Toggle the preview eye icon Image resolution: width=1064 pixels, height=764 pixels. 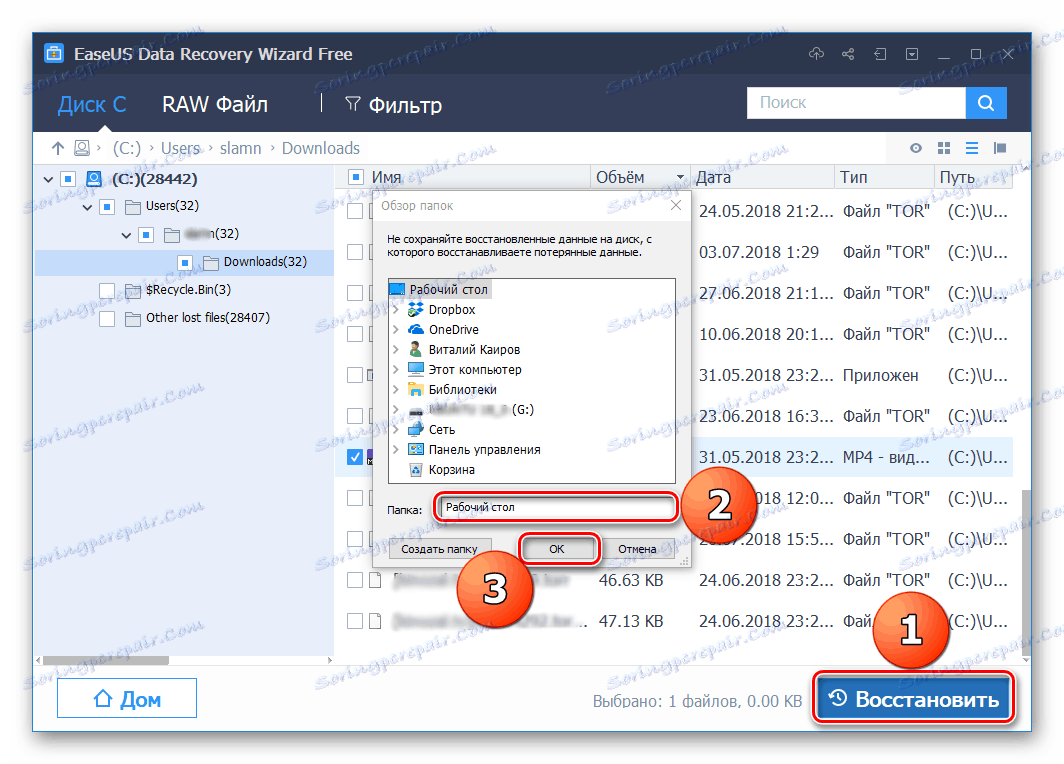pos(915,148)
